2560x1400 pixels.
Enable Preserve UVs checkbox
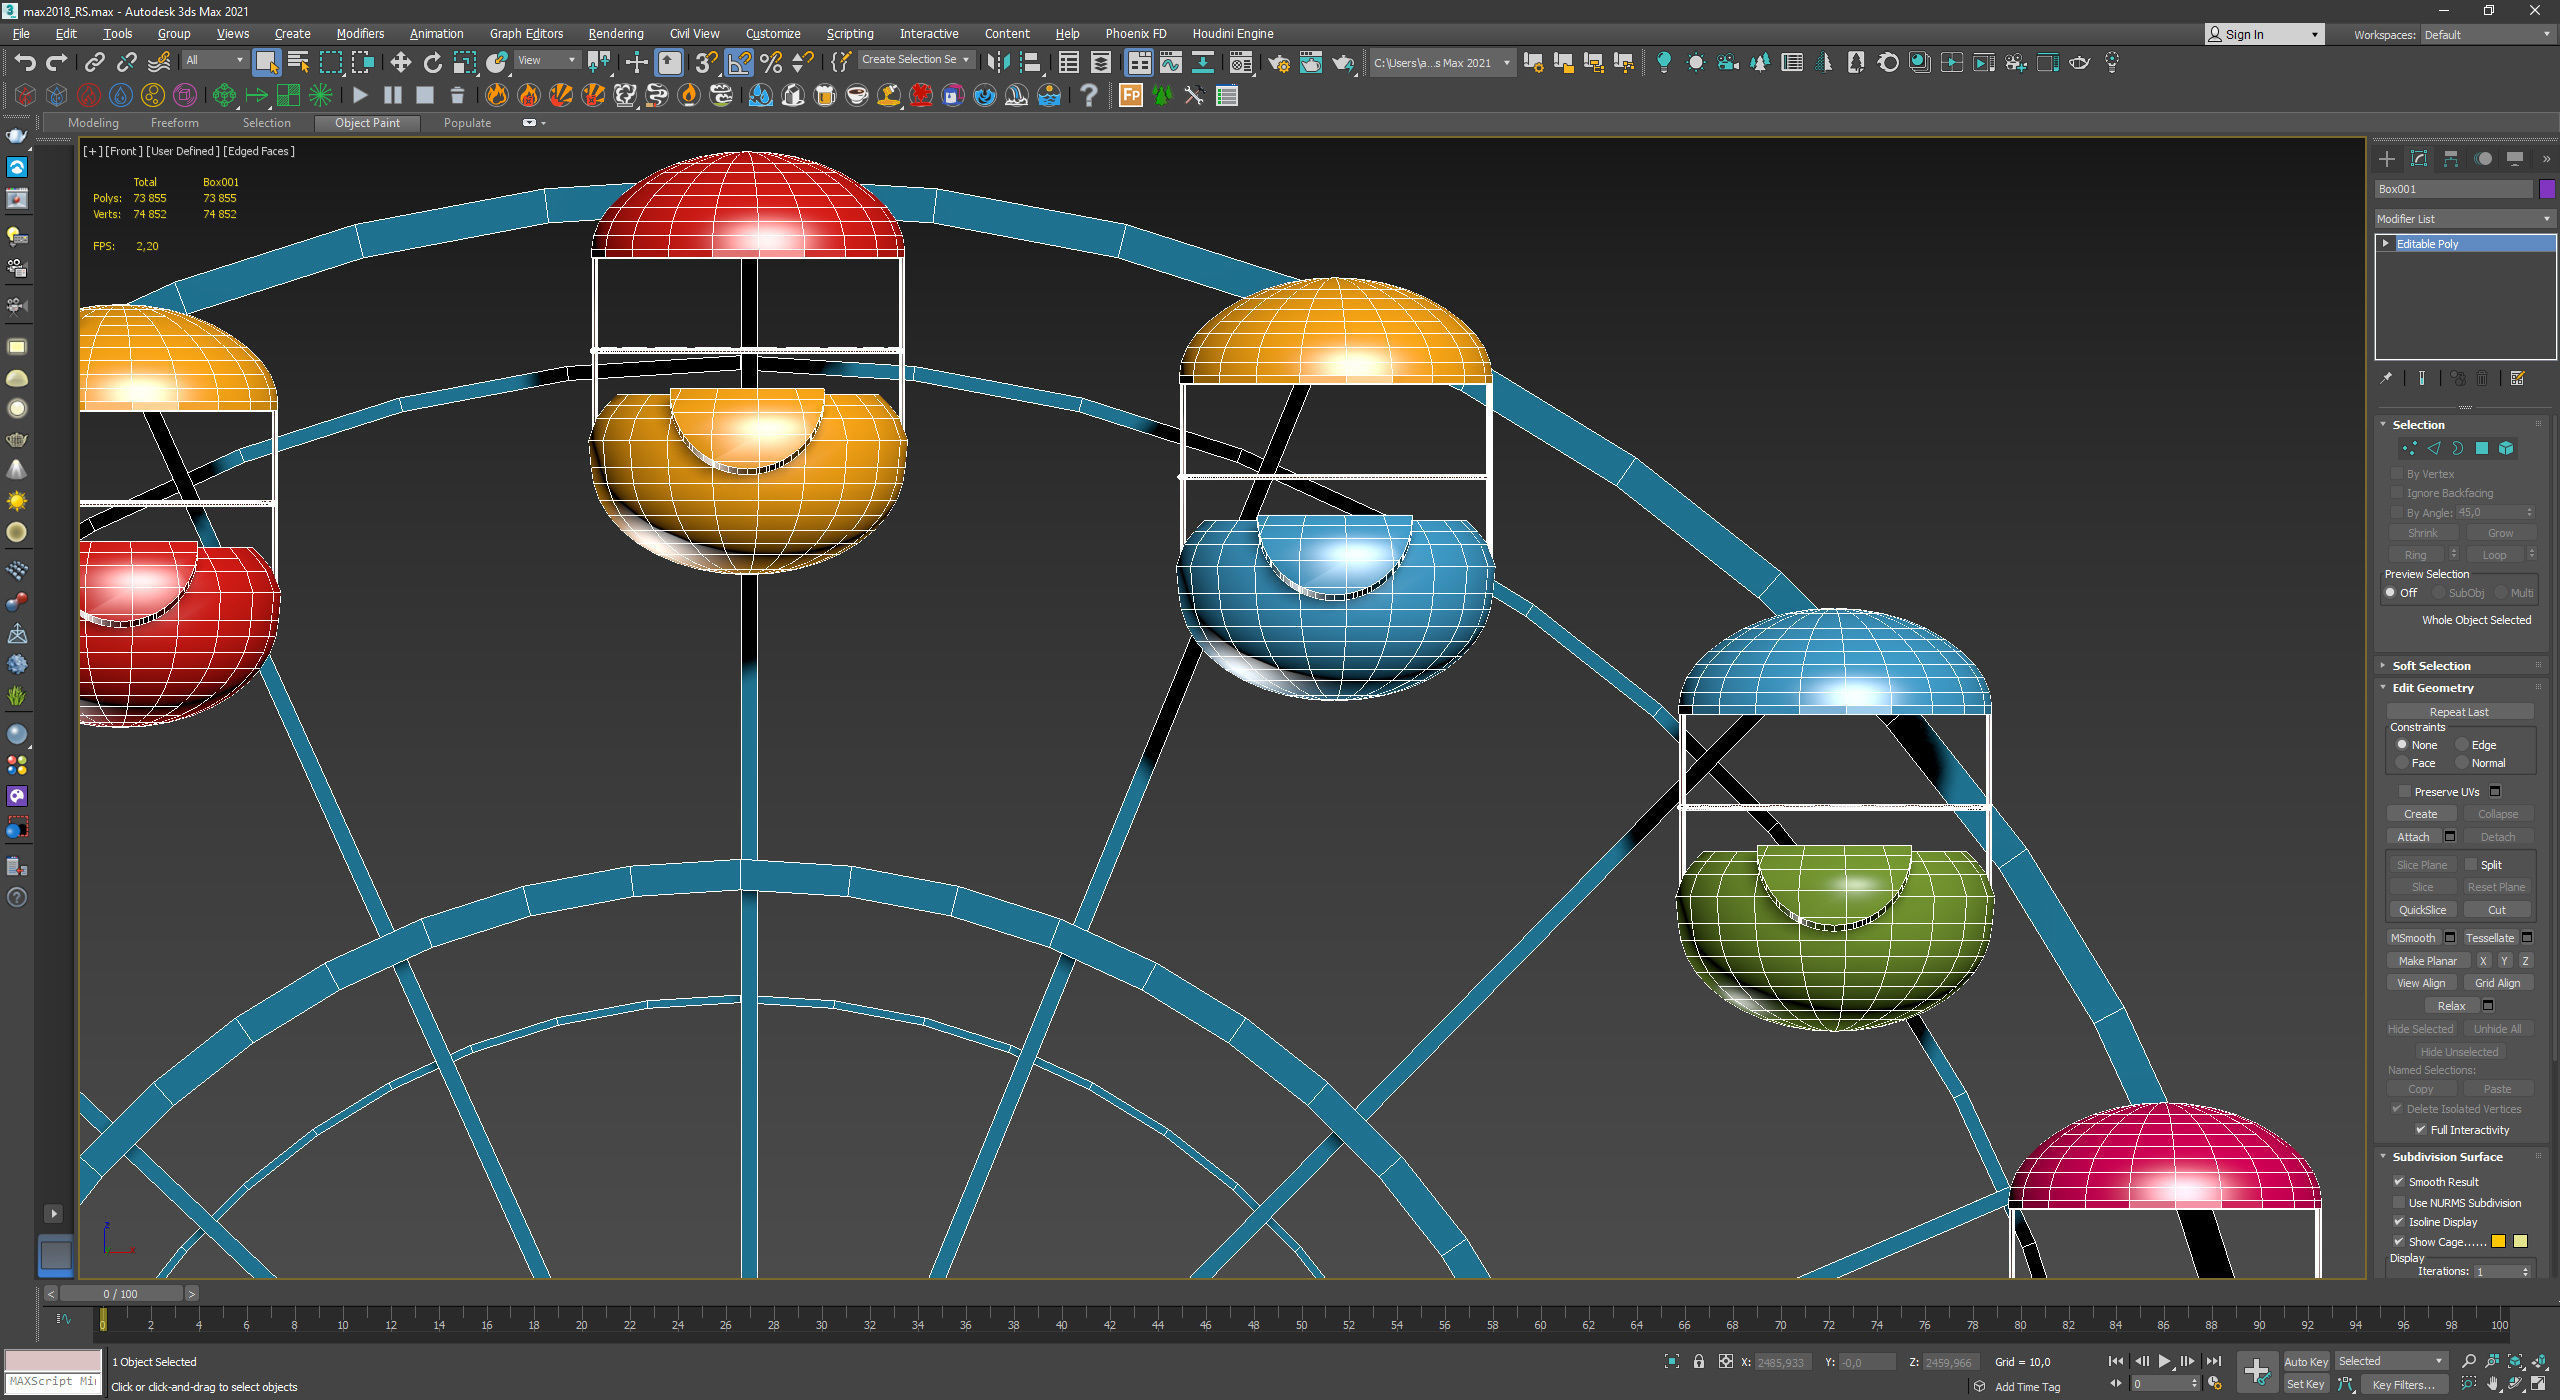pos(2404,791)
